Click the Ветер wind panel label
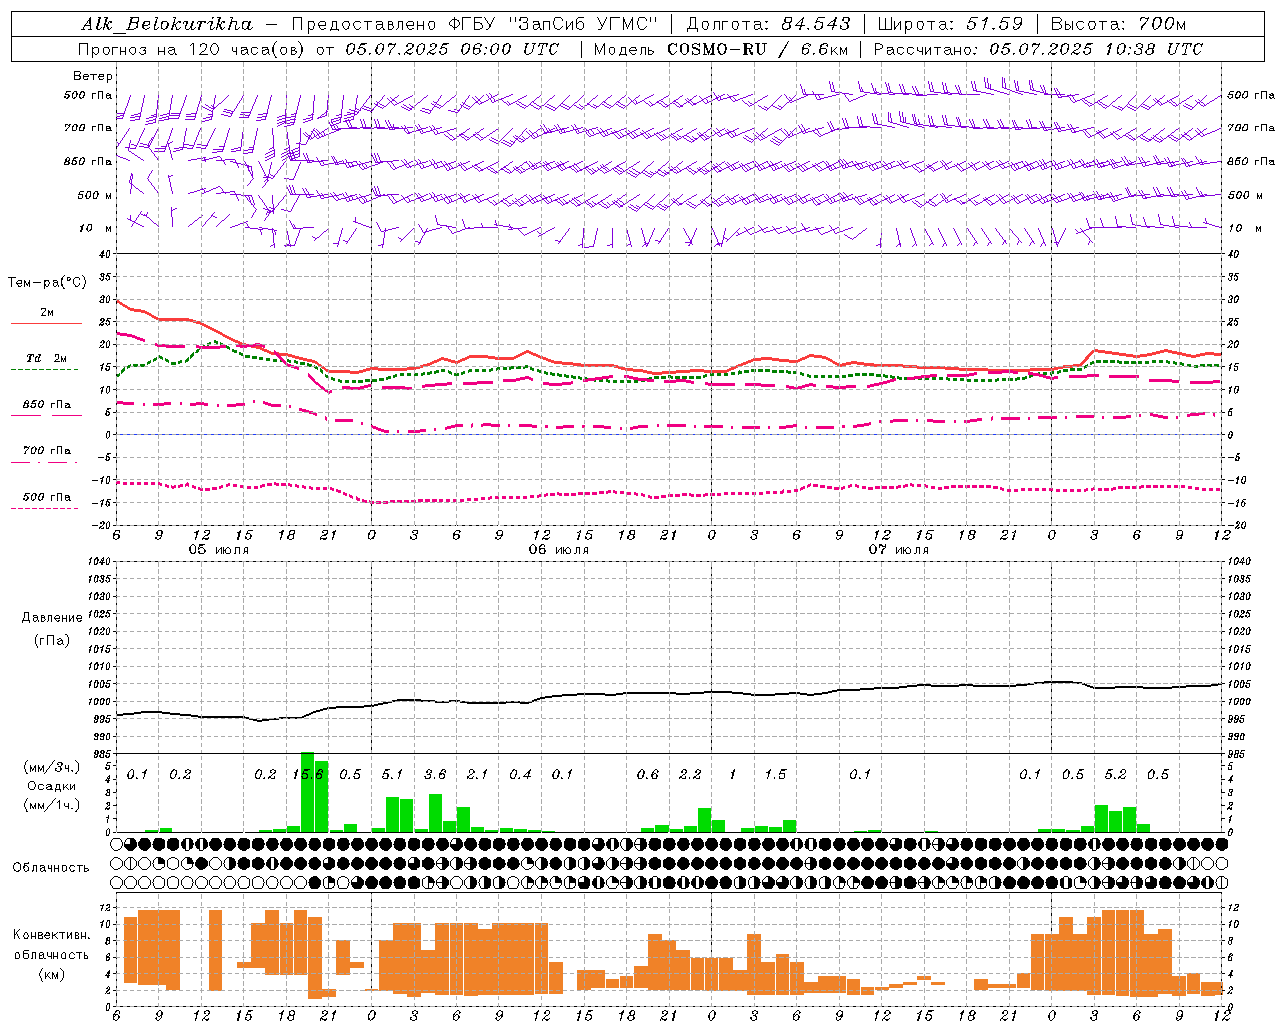The height and width of the screenshot is (1024, 1280). click(92, 76)
